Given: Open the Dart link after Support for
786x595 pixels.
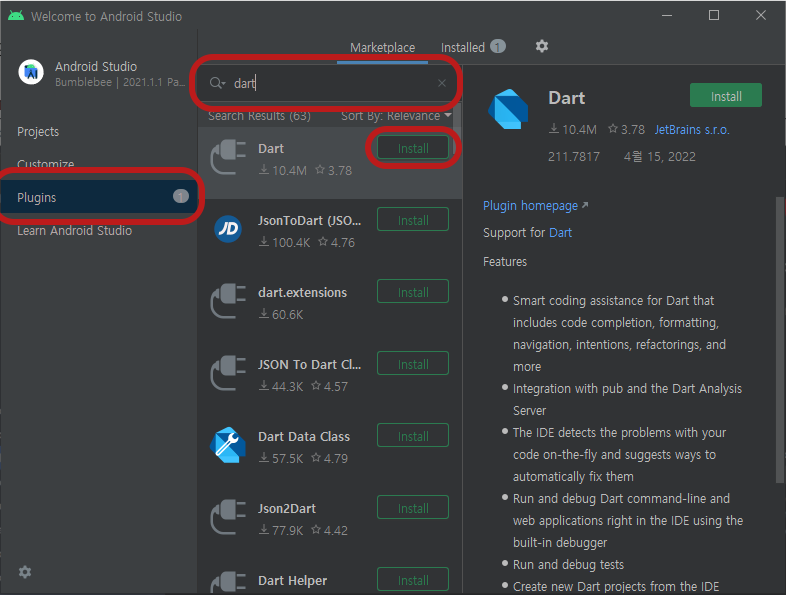Looking at the screenshot, I should [x=560, y=233].
